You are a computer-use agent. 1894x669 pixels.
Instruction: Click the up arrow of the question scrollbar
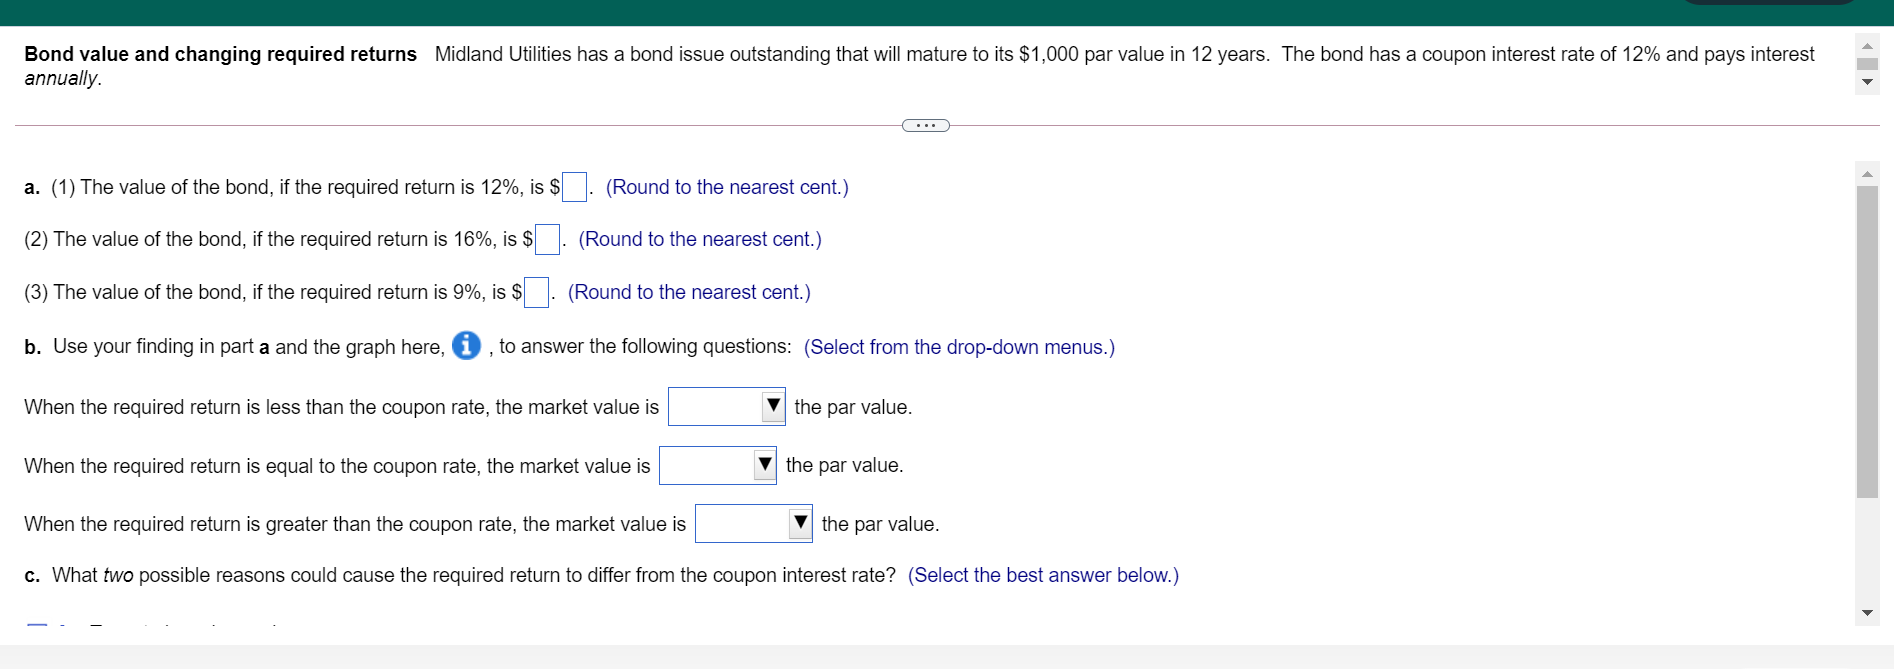coord(1868,44)
